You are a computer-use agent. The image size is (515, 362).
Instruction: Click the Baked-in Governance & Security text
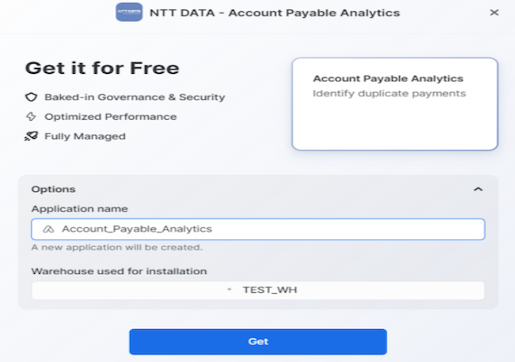135,97
